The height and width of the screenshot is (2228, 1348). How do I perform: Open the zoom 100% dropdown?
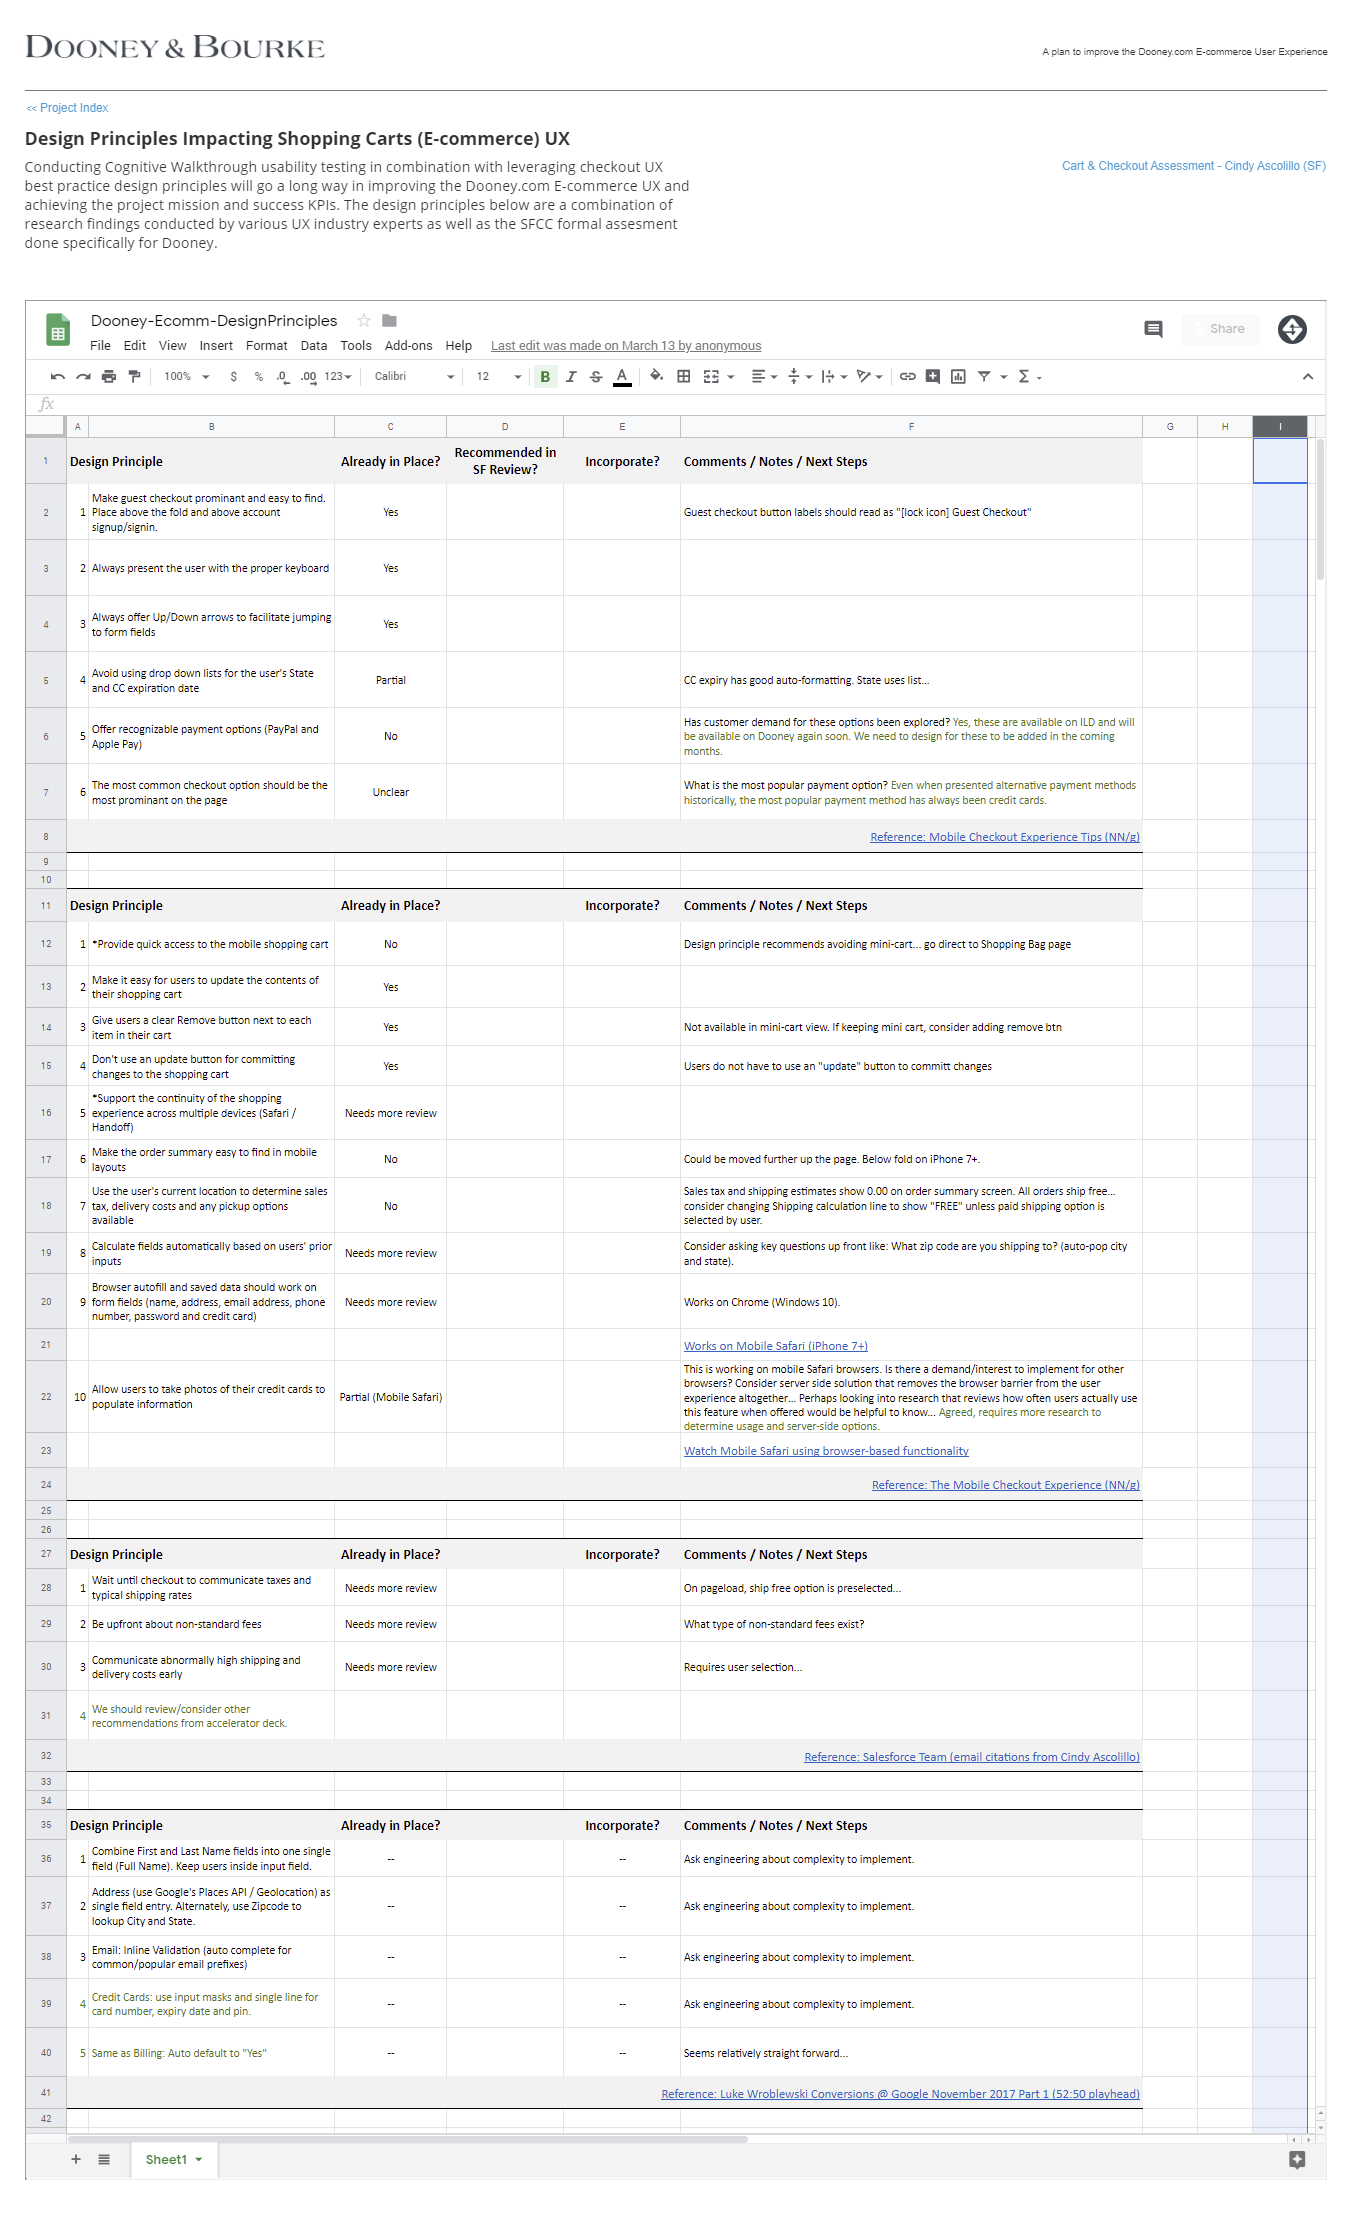point(187,377)
